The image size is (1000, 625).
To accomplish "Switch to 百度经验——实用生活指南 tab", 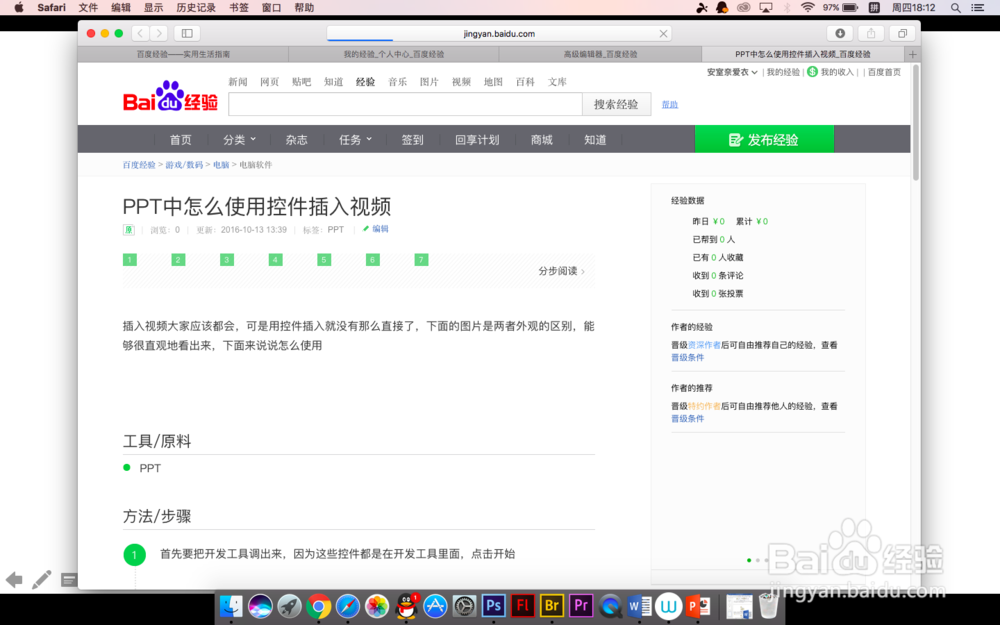I will 183,54.
